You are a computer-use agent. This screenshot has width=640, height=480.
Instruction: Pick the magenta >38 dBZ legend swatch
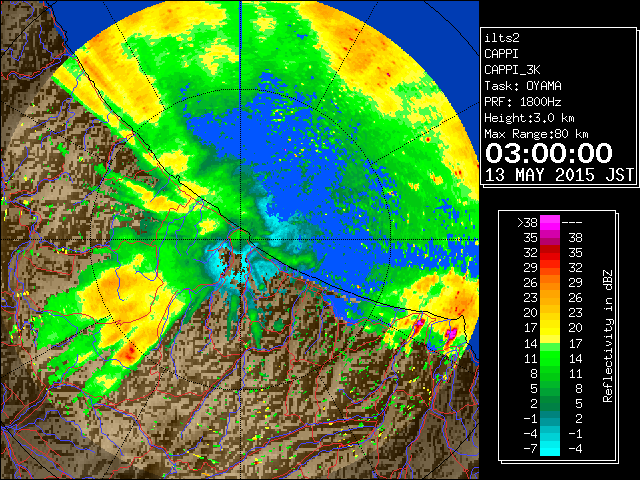click(x=550, y=222)
